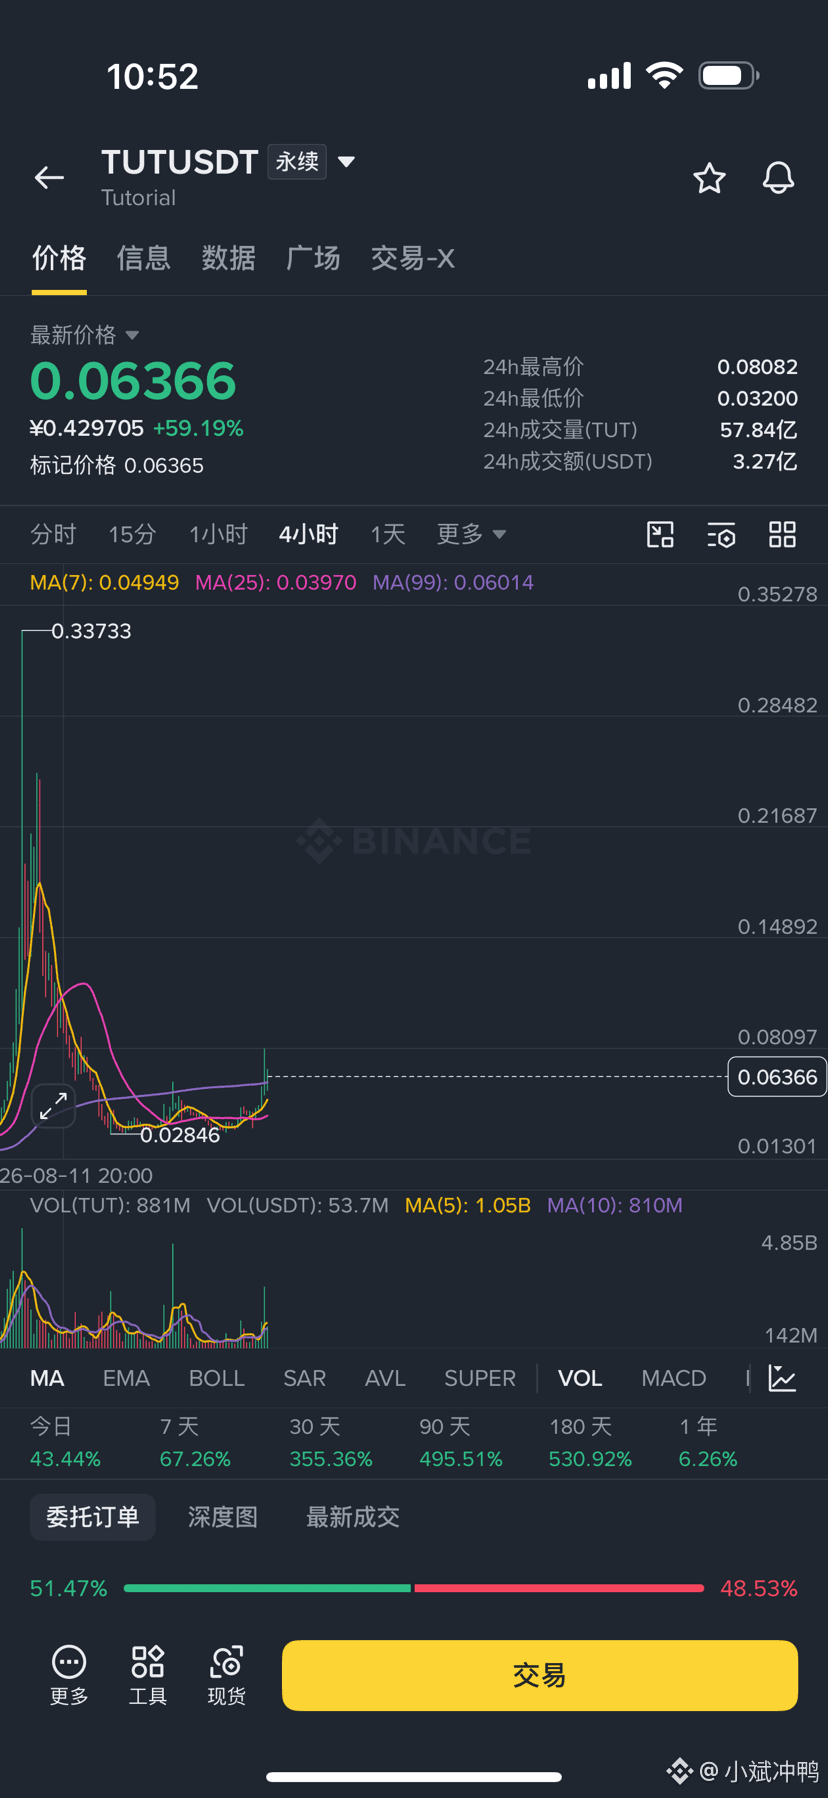Screen dimensions: 828x1798
Task: Tap the 48.53% sell percentage
Action: tap(759, 1588)
